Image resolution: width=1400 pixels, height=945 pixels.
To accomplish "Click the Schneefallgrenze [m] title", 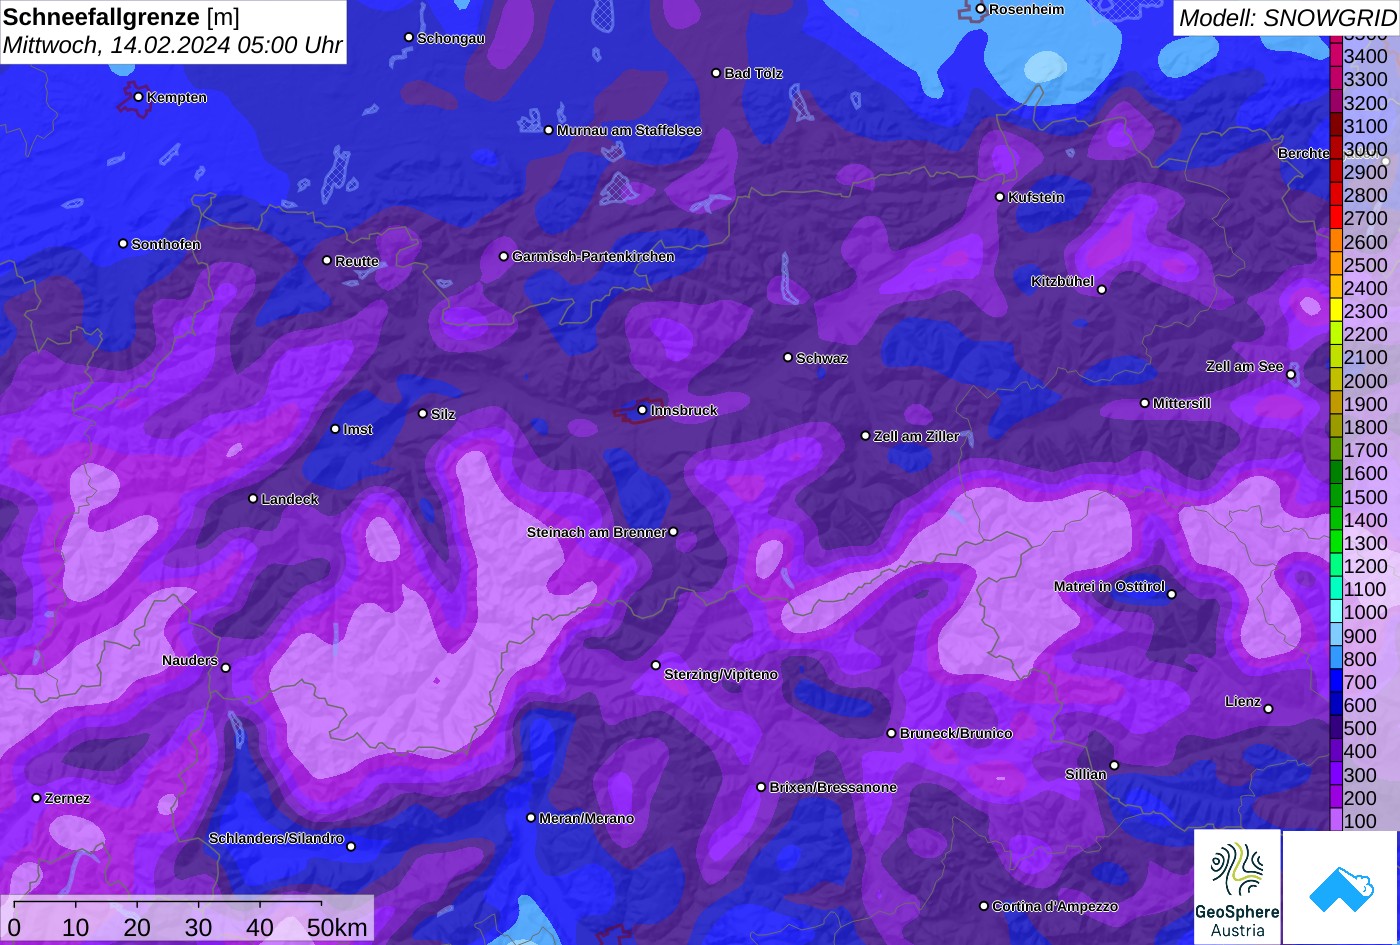I will [x=122, y=16].
